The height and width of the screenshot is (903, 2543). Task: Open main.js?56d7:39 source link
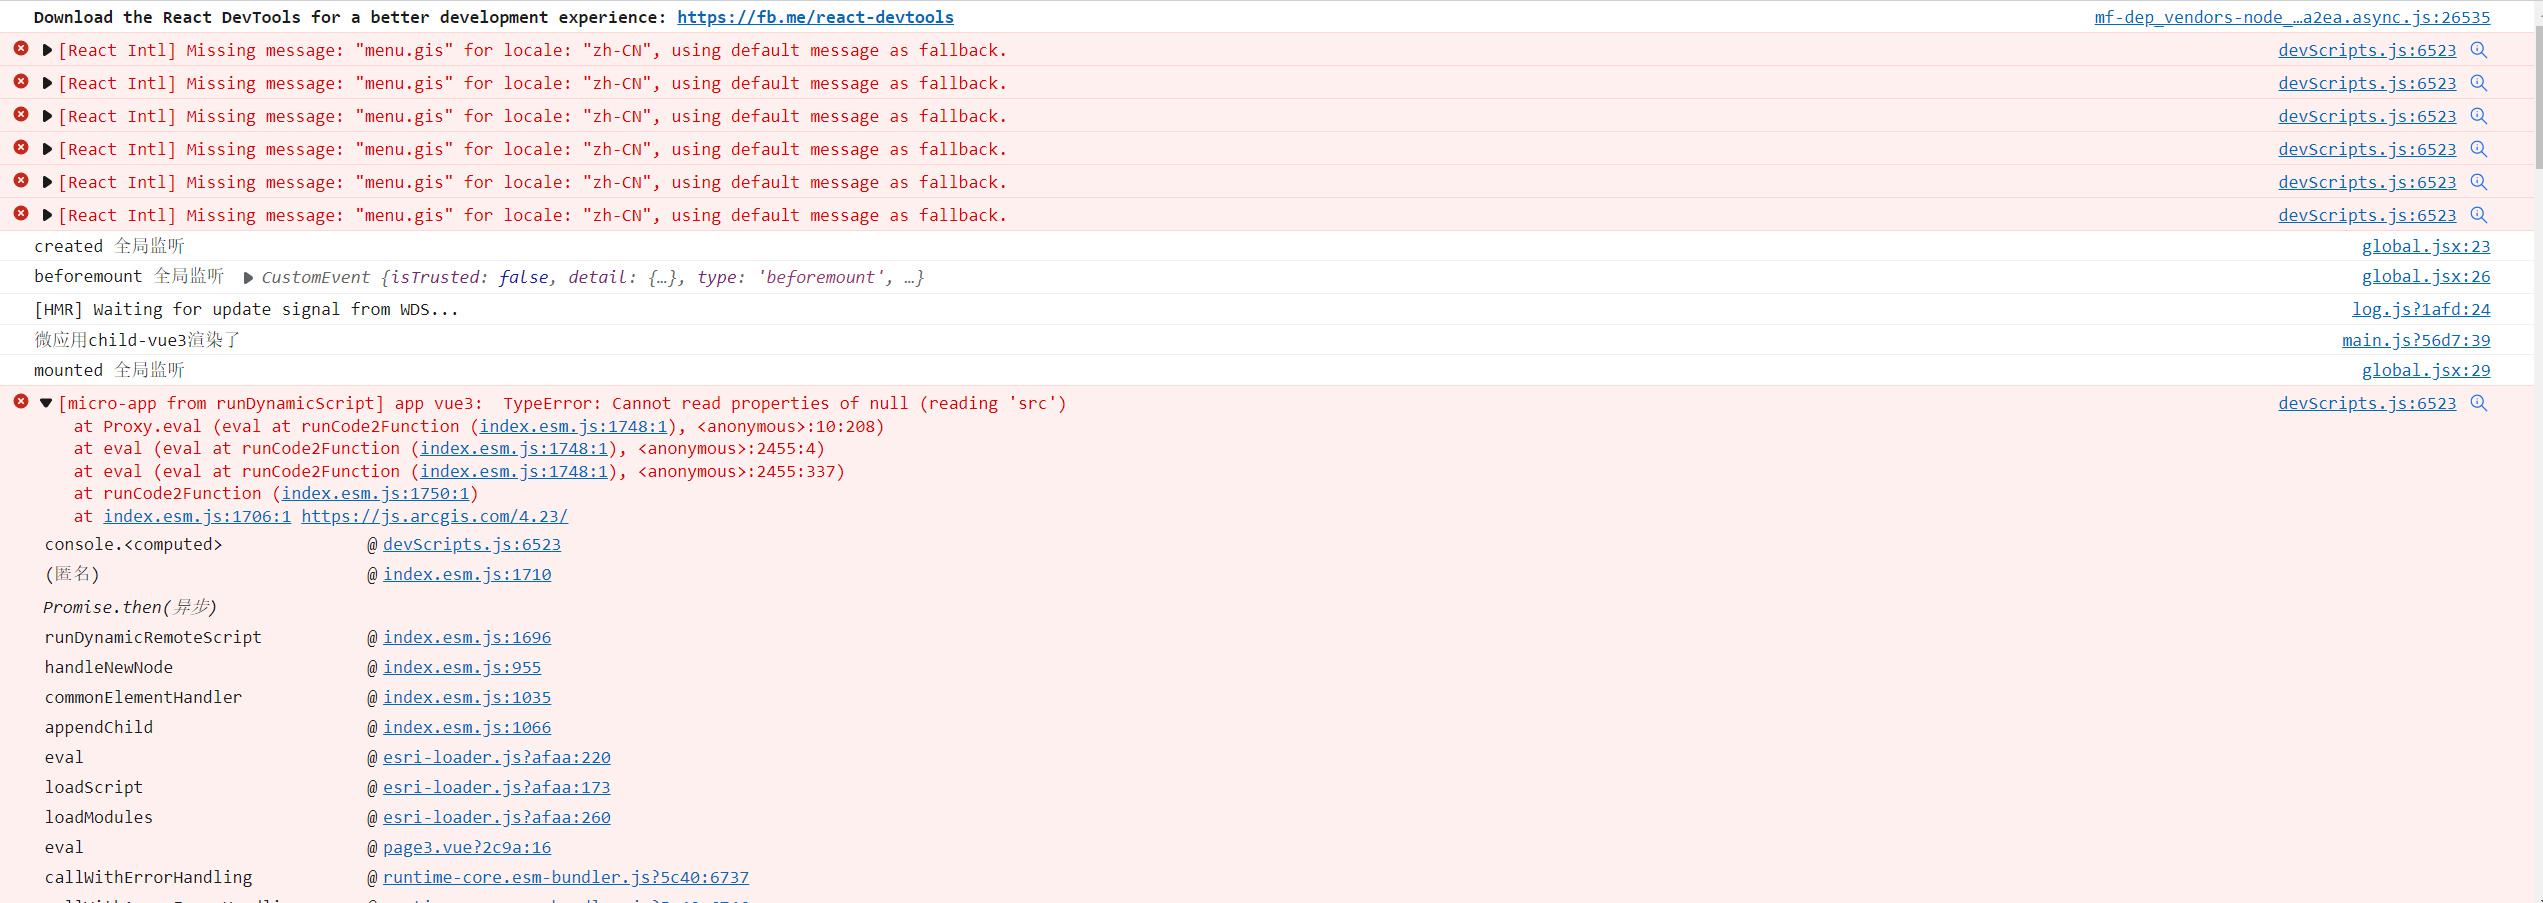click(2416, 340)
